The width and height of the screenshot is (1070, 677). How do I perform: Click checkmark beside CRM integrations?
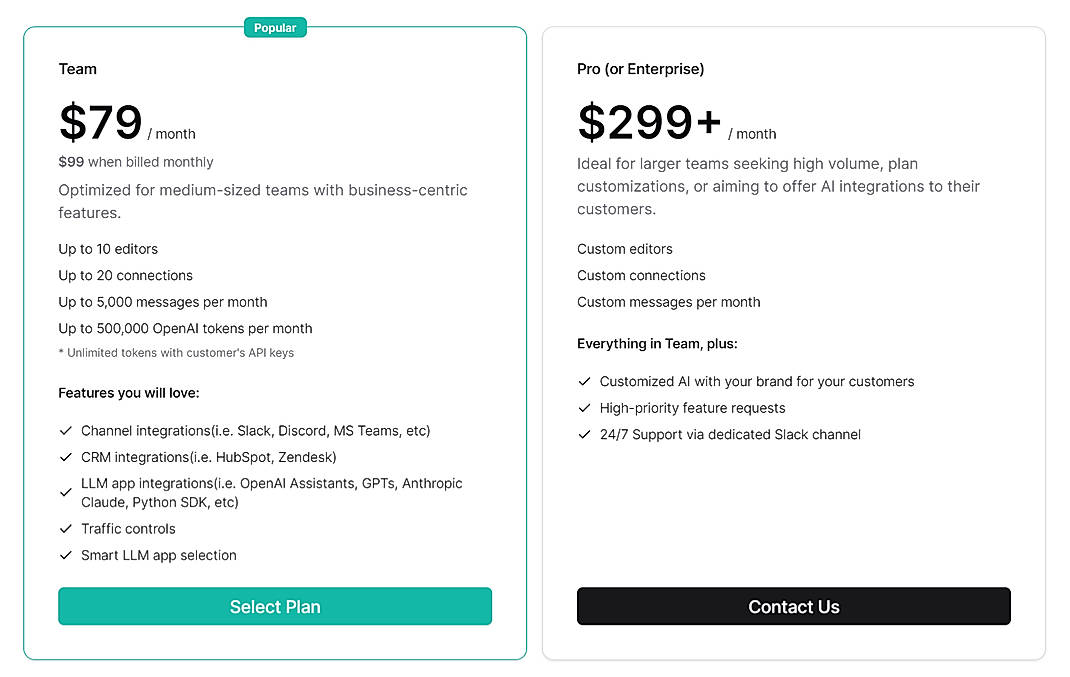pyautogui.click(x=66, y=457)
